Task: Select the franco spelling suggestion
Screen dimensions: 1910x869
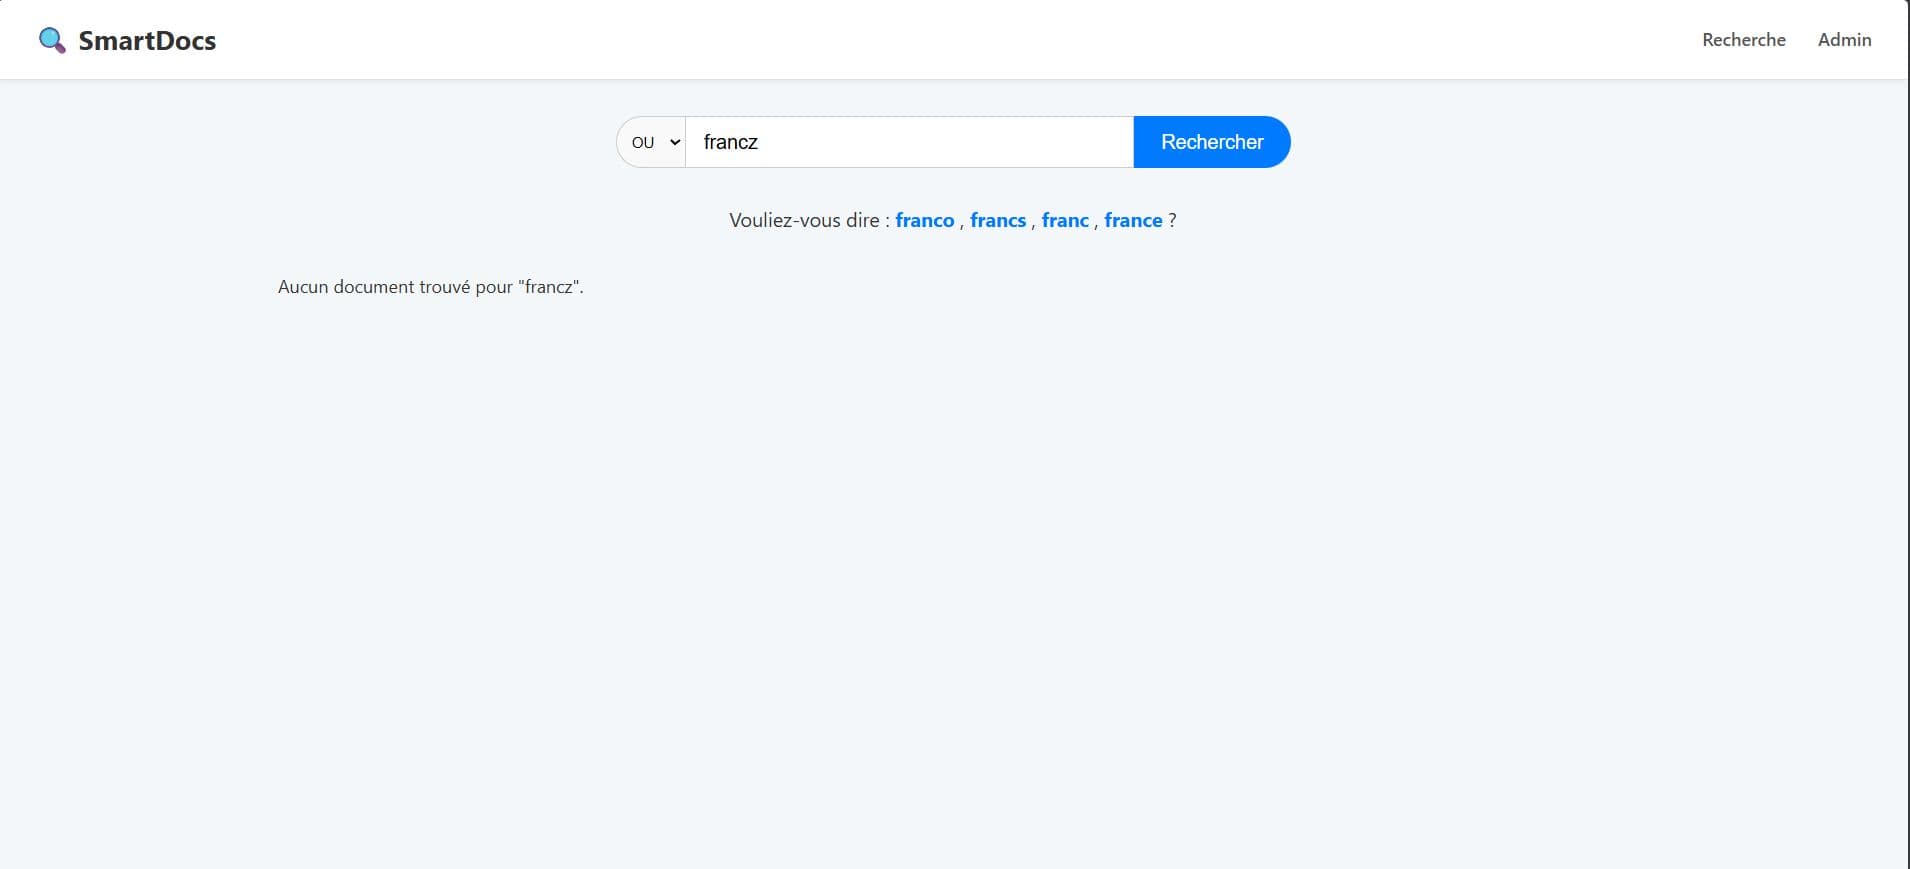Action: pyautogui.click(x=925, y=220)
